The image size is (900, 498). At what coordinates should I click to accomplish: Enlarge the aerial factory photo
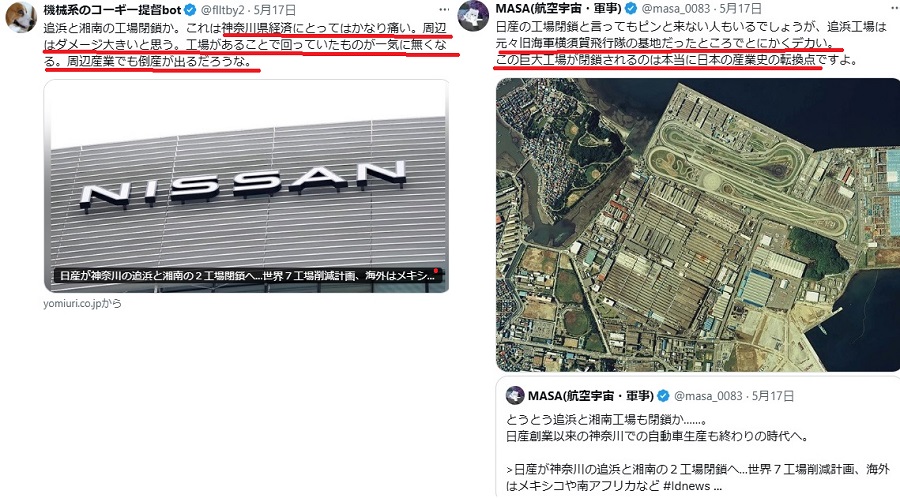(x=698, y=225)
